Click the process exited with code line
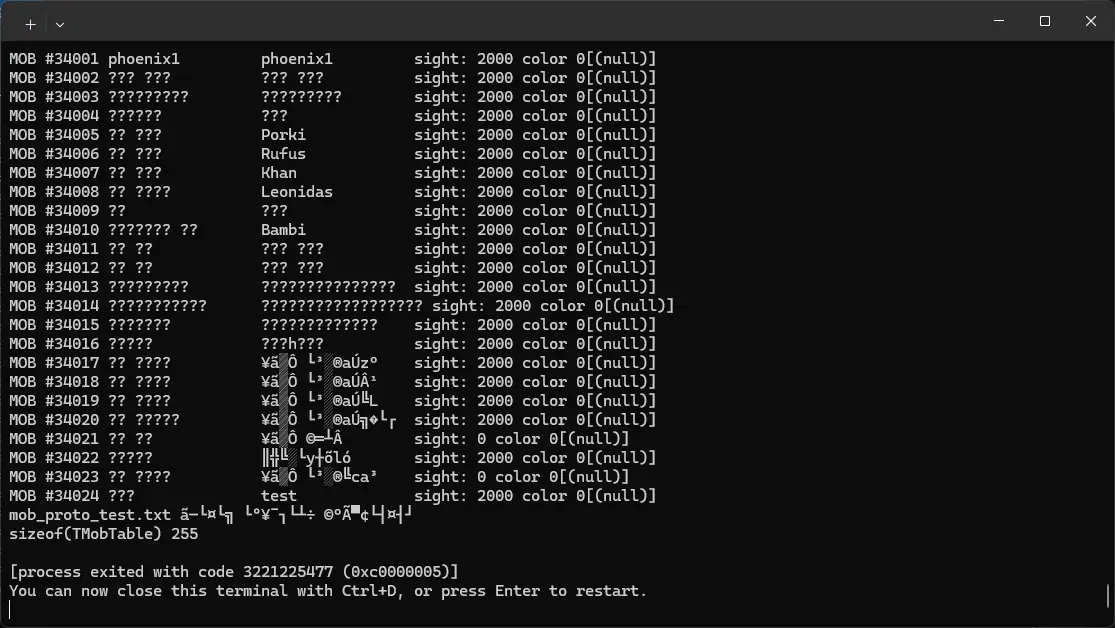This screenshot has width=1115, height=628. 234,572
